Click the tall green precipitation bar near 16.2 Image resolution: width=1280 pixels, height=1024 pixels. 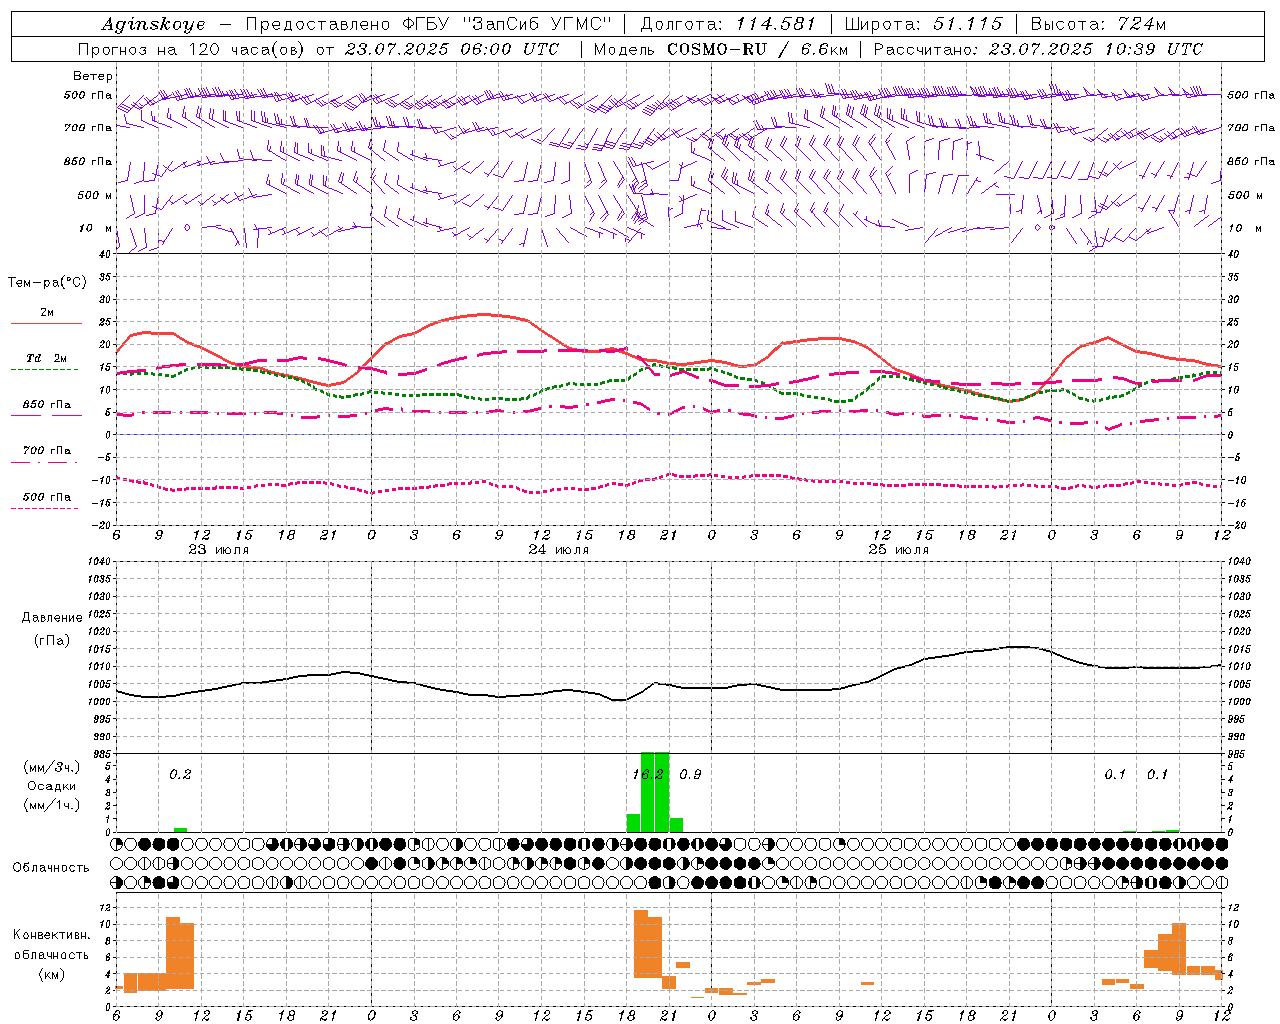coord(655,792)
